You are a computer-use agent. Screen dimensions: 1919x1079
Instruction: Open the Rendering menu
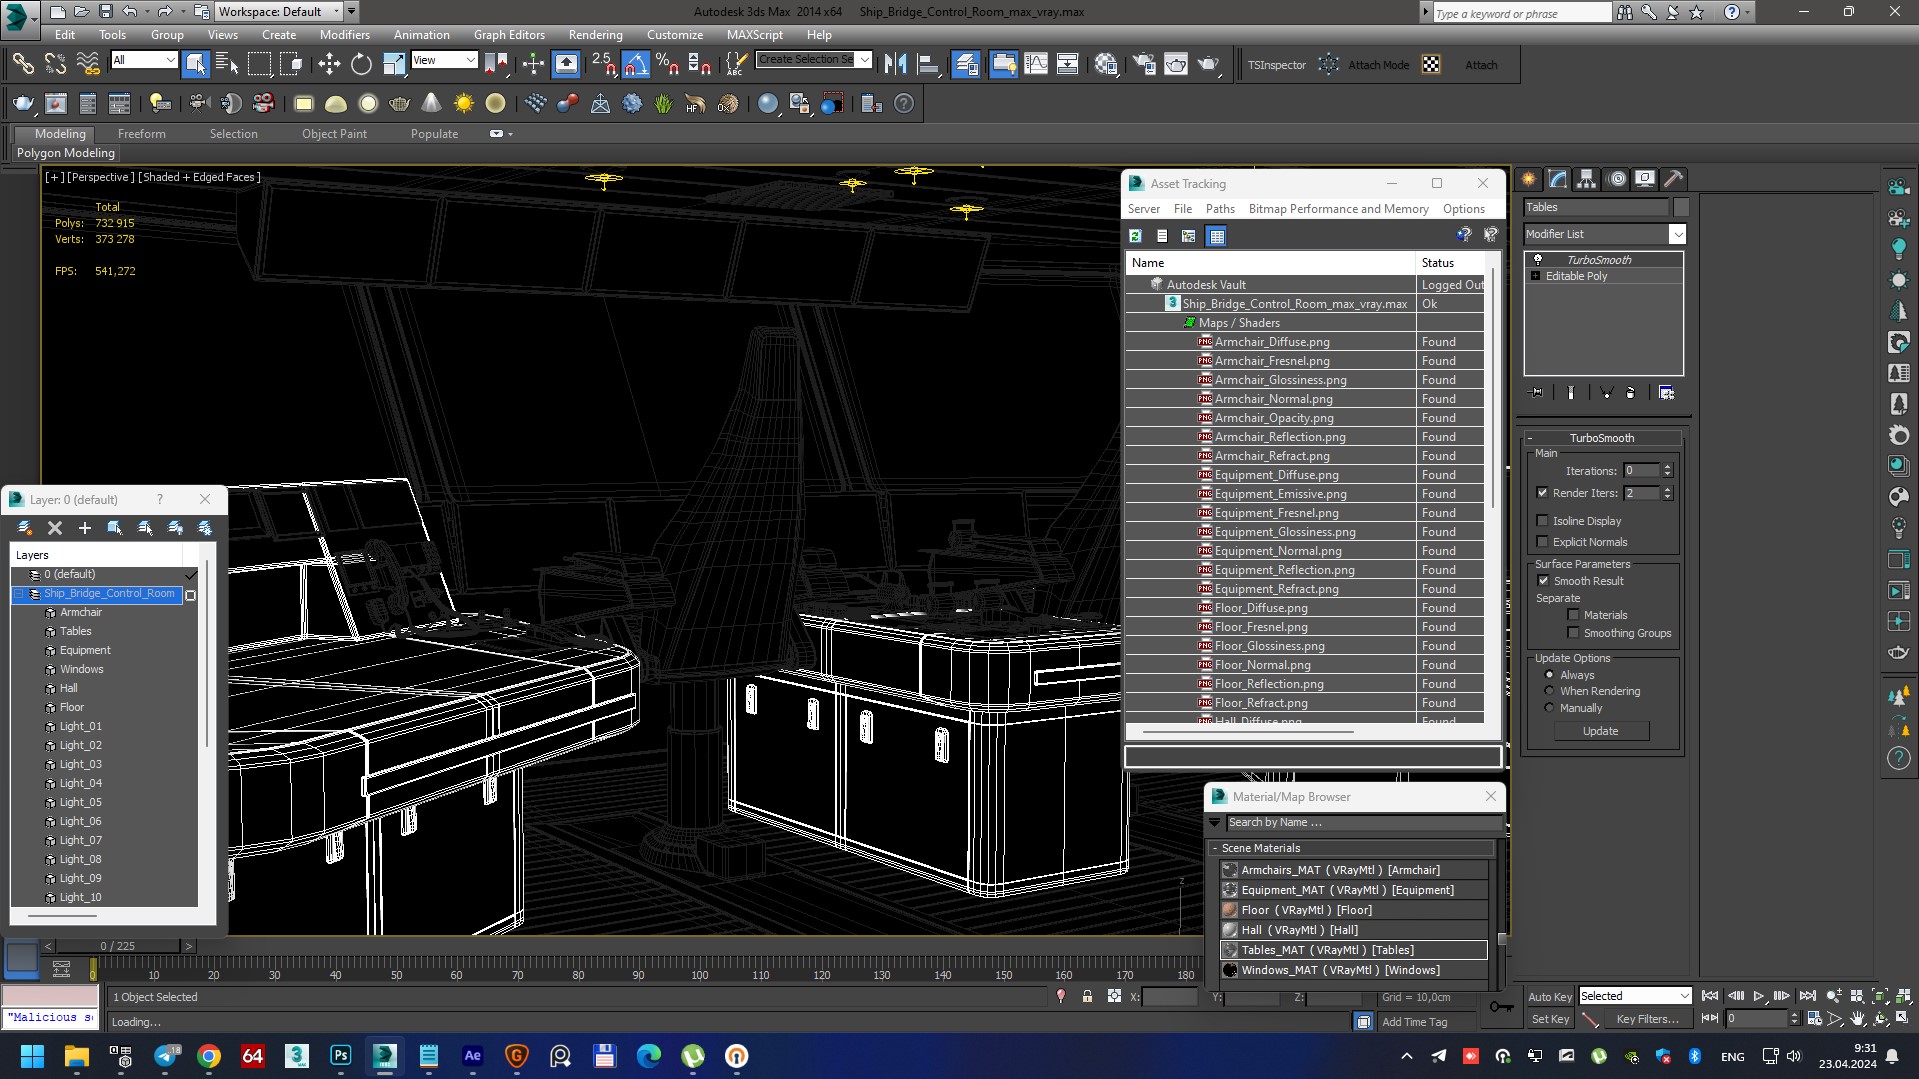pyautogui.click(x=595, y=34)
